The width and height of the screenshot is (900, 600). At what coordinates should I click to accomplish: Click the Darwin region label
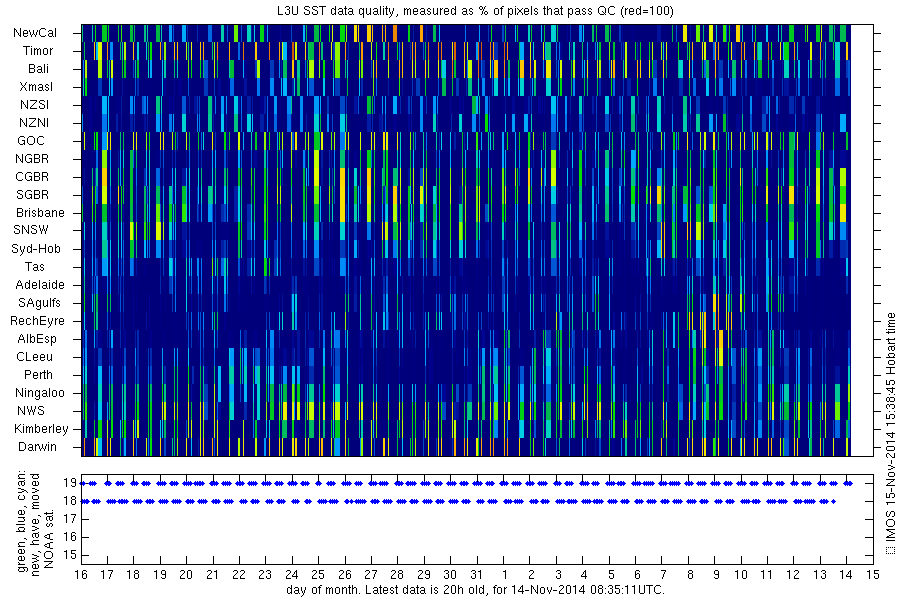coord(37,447)
